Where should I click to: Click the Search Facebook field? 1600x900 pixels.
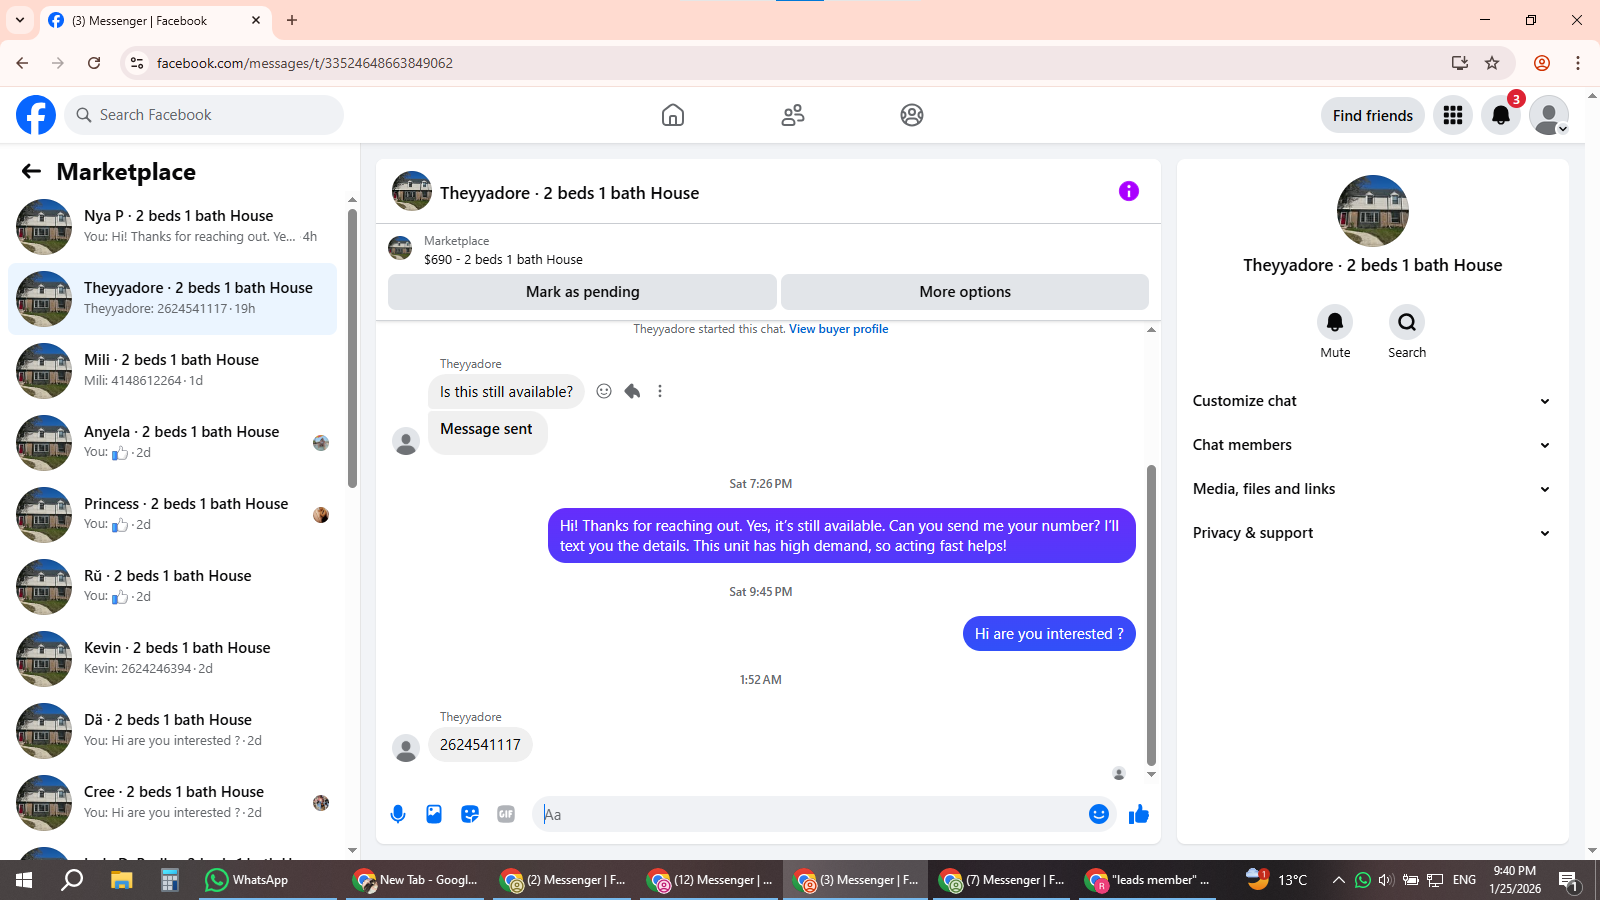204,115
